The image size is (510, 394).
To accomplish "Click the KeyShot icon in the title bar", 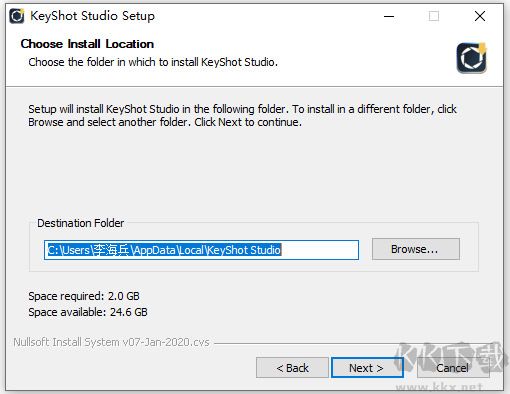I will pos(17,16).
